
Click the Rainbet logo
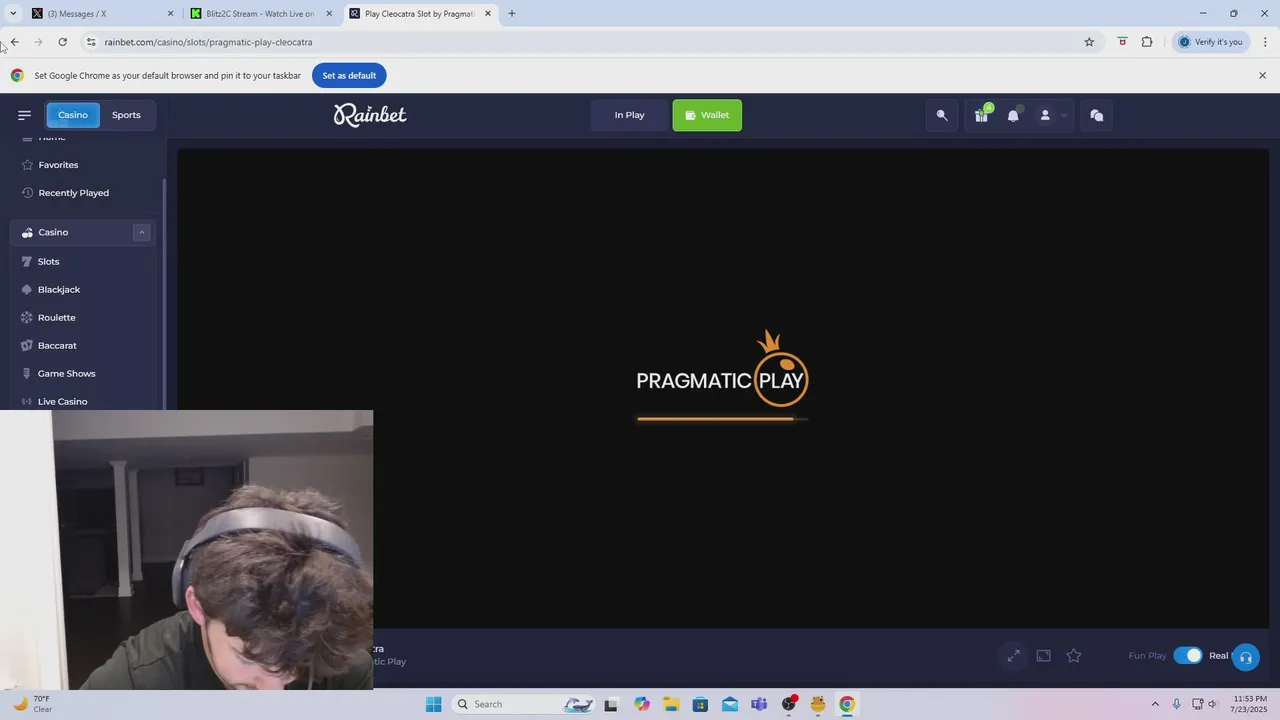click(370, 115)
